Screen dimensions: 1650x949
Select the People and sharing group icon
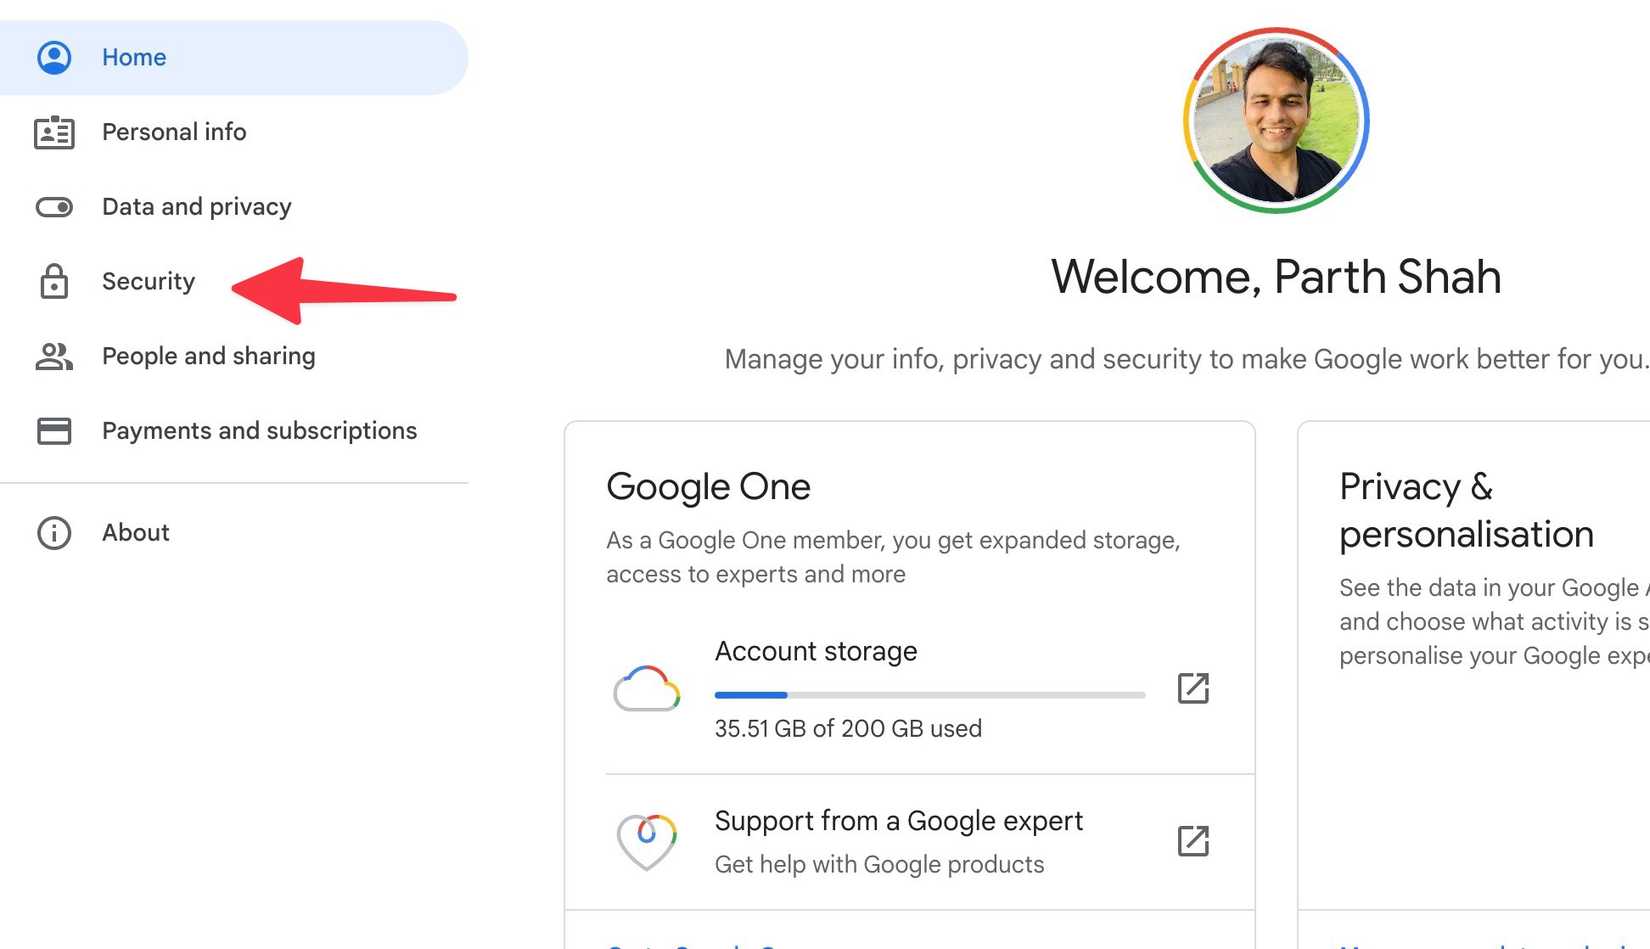[54, 356]
